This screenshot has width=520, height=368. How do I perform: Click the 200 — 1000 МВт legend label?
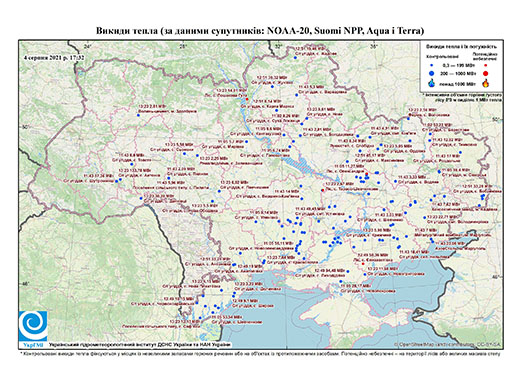pos(459,73)
